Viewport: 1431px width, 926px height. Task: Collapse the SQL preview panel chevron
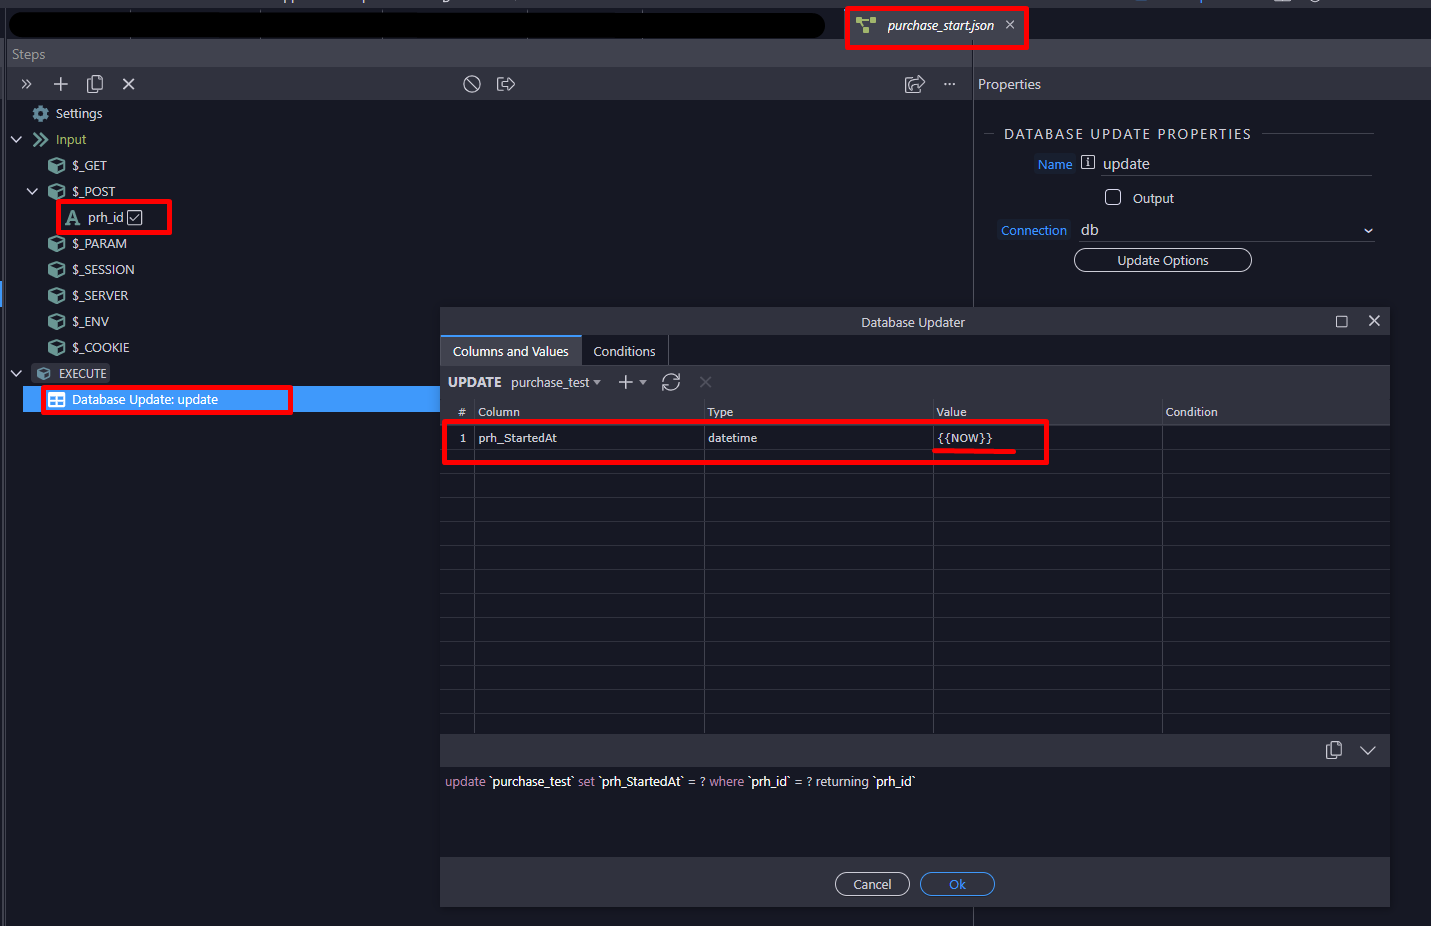click(1368, 750)
